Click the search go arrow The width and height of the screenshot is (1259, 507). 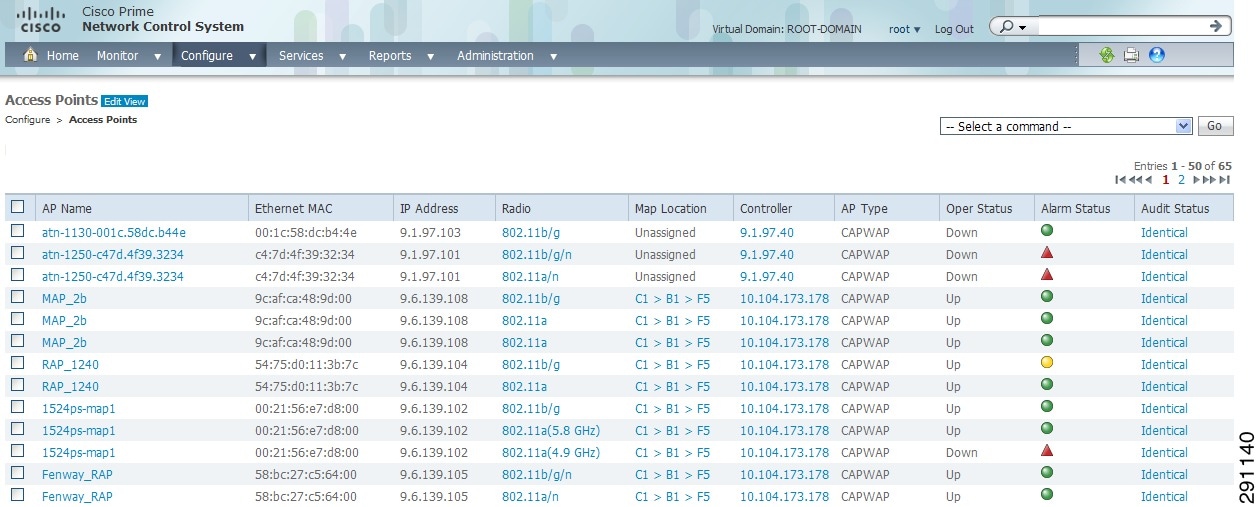click(1217, 26)
